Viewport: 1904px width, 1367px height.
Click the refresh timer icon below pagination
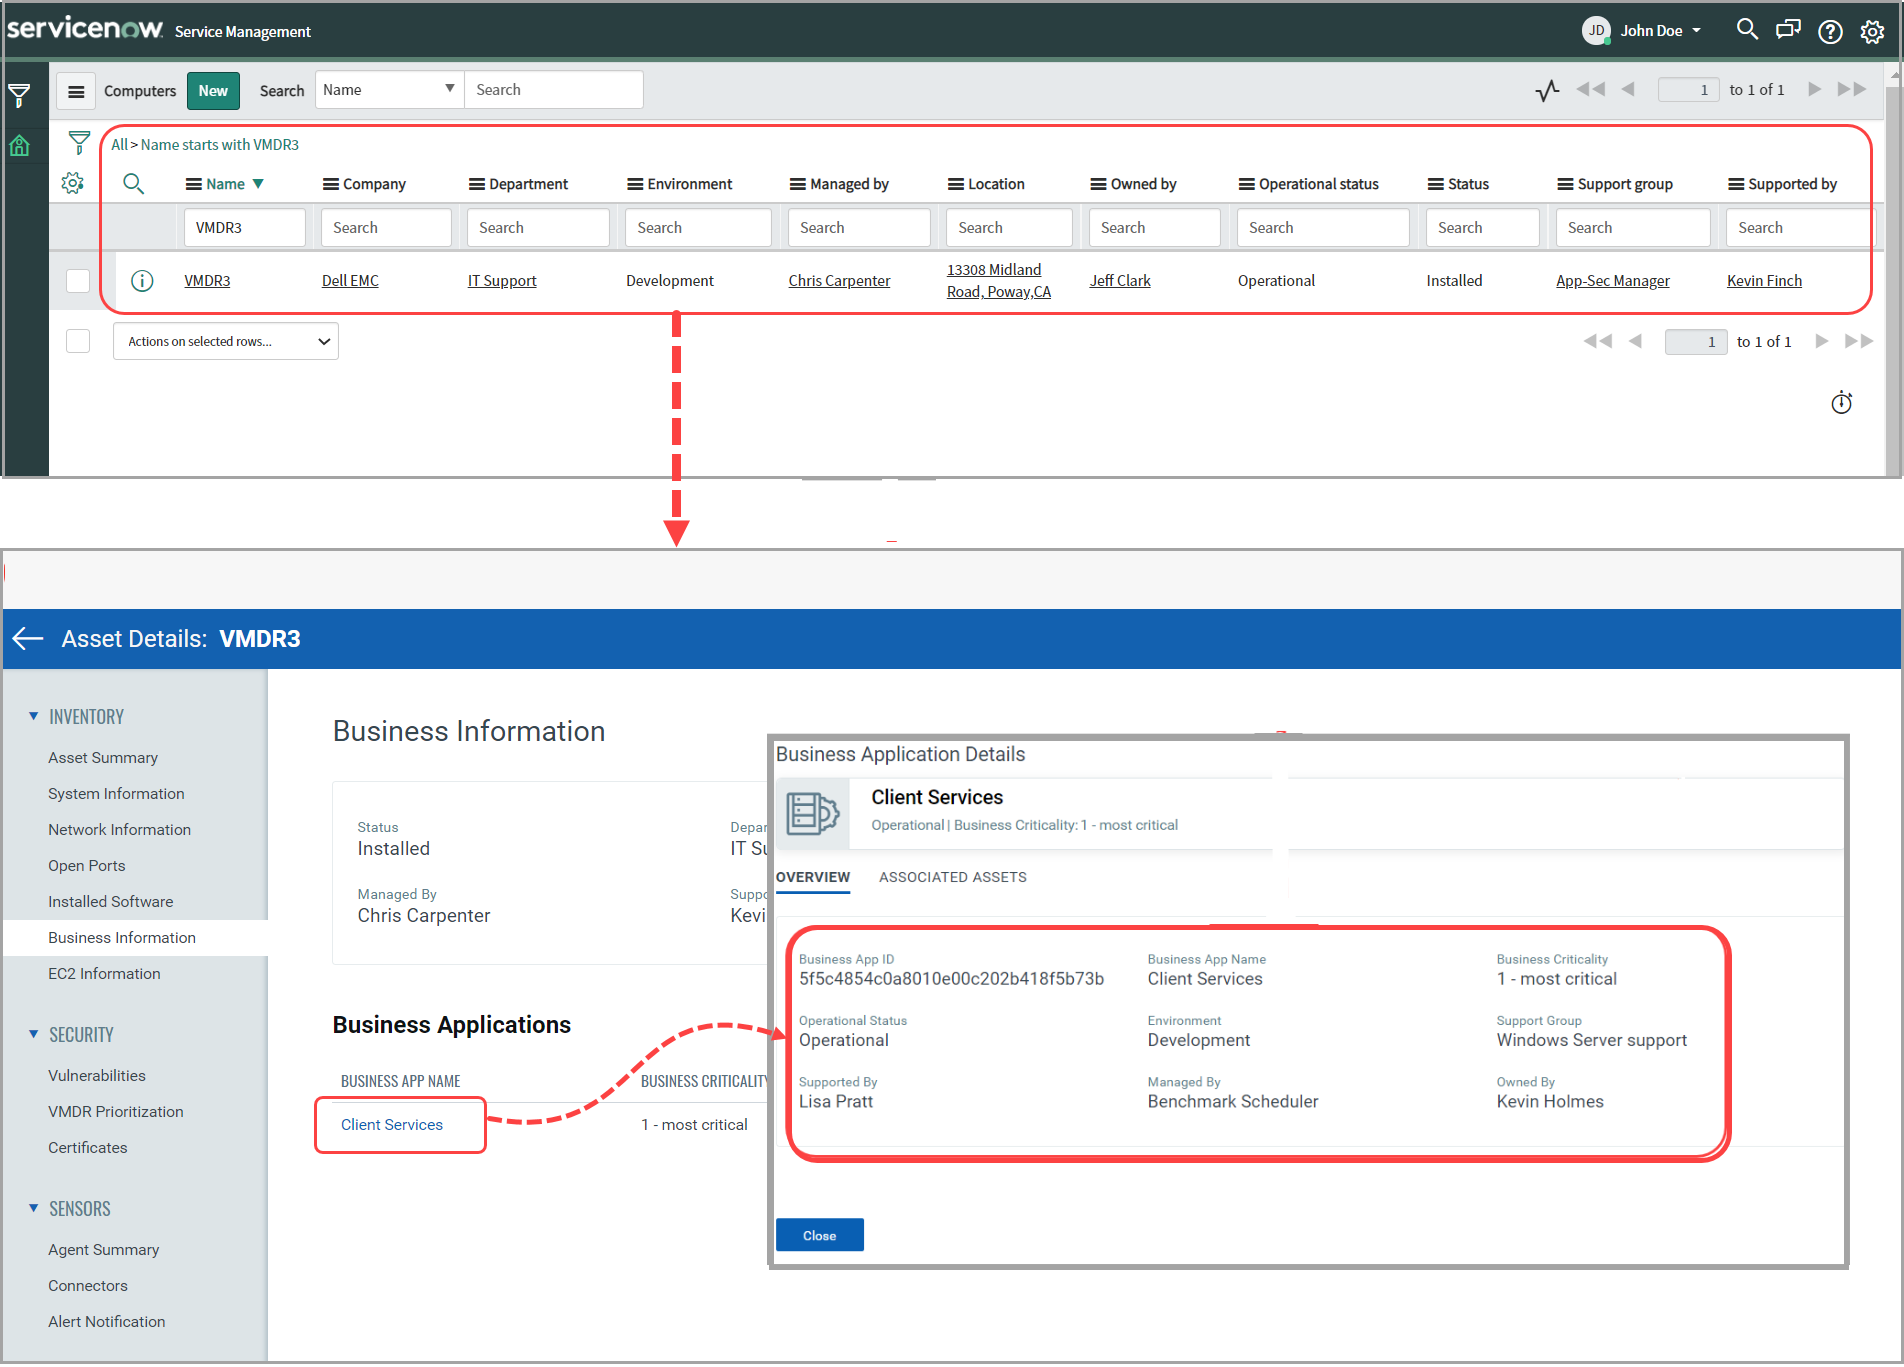1841,403
